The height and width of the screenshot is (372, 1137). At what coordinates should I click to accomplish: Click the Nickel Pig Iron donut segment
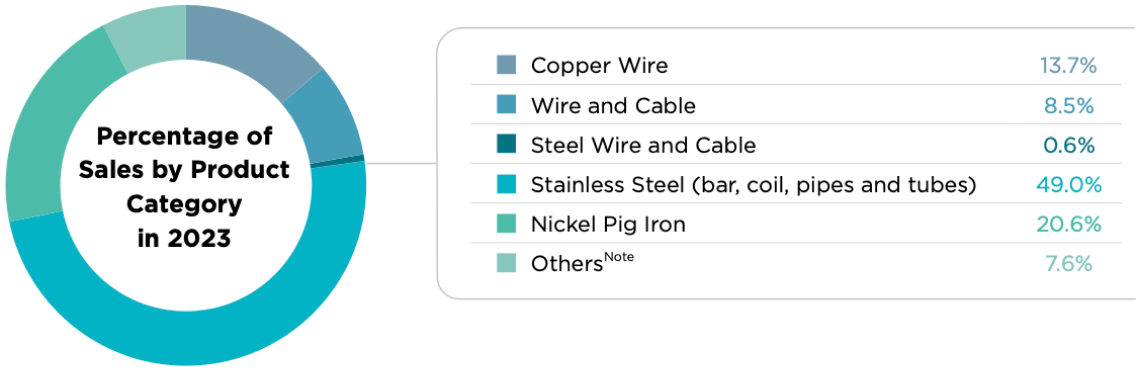[44, 131]
